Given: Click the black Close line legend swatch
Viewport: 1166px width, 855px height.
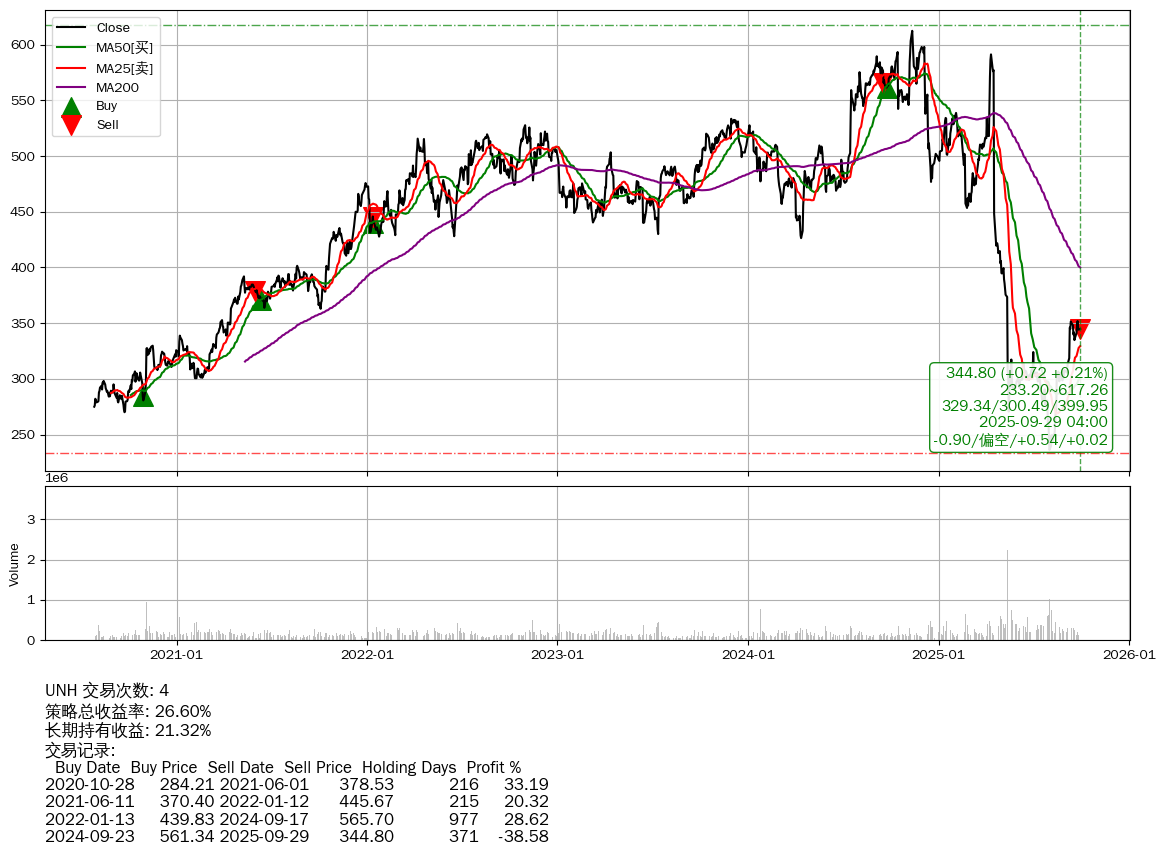Looking at the screenshot, I should tap(71, 28).
